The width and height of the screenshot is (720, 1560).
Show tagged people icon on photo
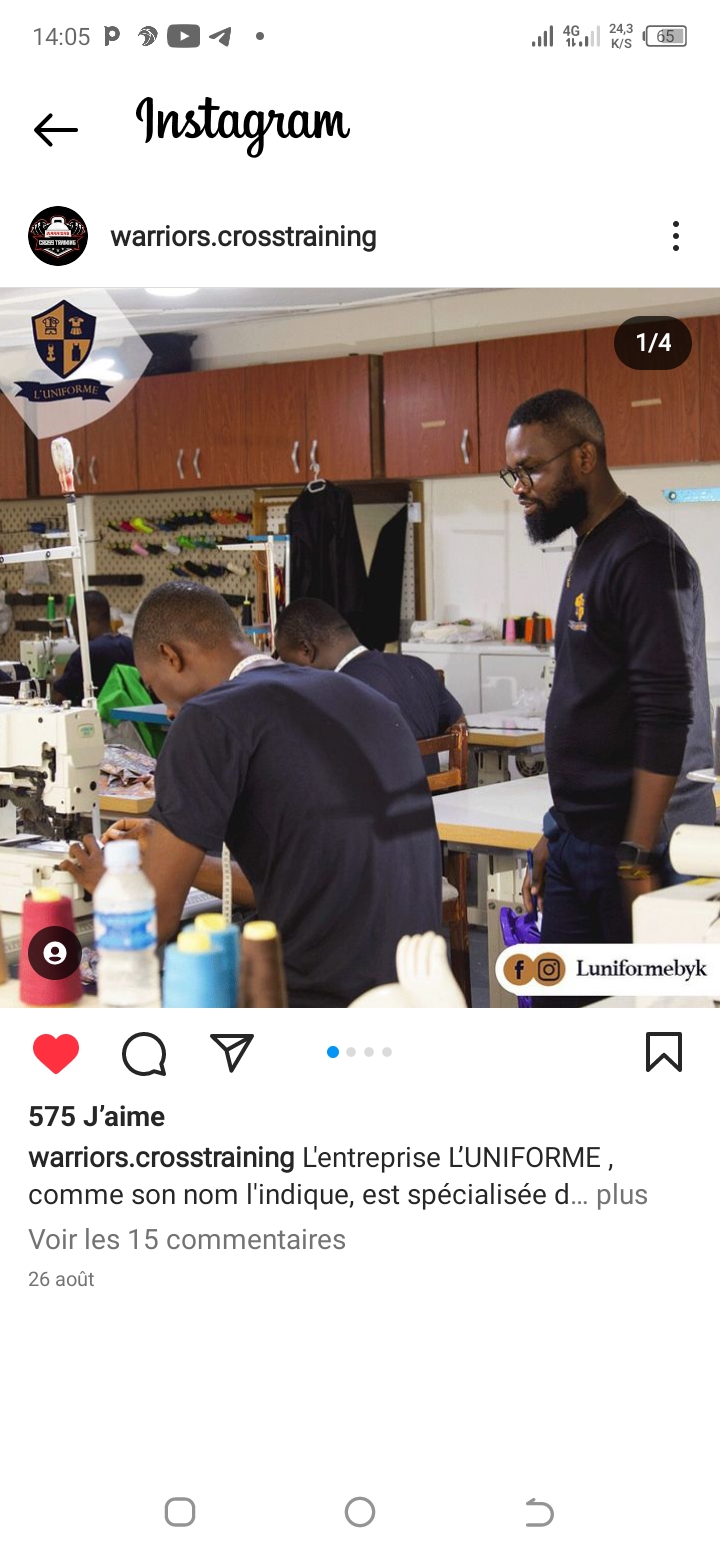tap(55, 953)
